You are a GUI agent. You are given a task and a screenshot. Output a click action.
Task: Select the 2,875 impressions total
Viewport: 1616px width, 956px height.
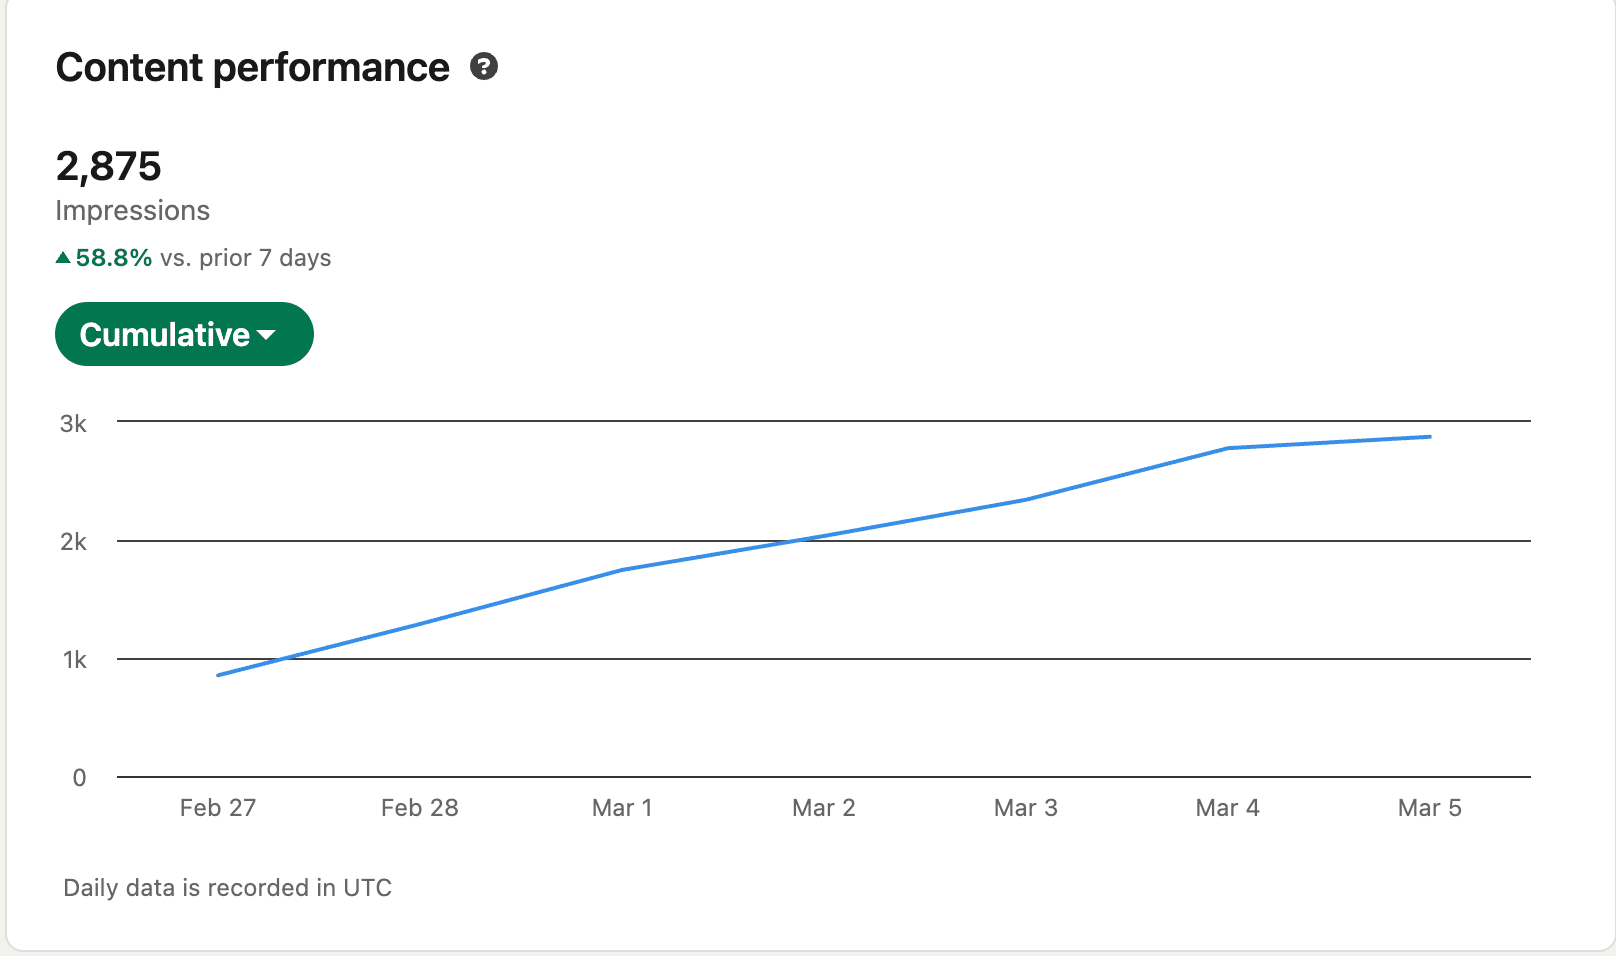[x=109, y=166]
